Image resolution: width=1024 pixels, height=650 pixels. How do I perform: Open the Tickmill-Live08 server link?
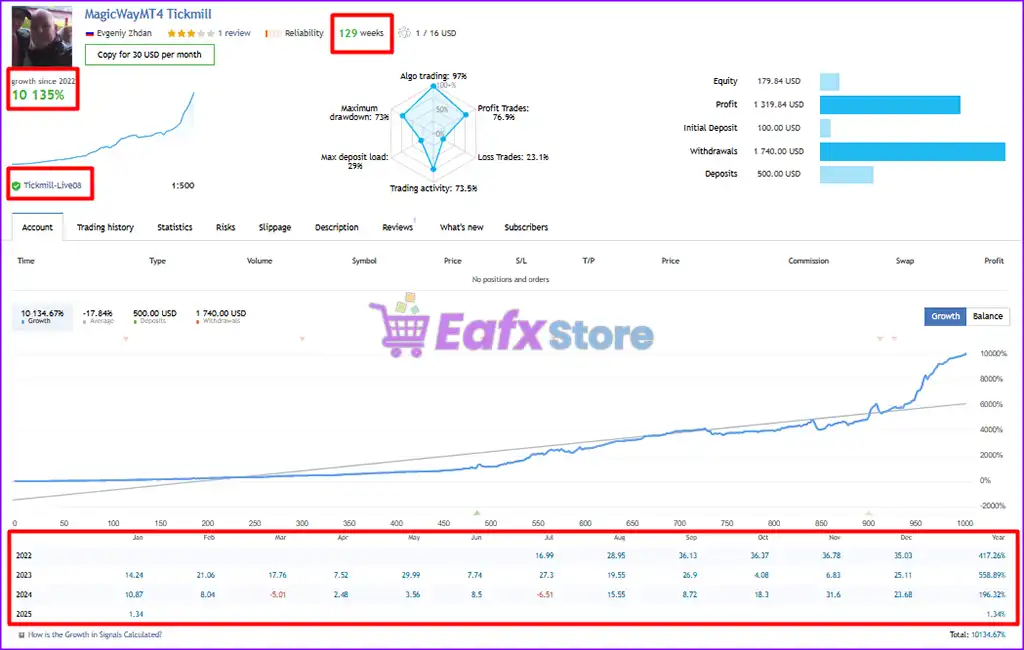(x=52, y=186)
